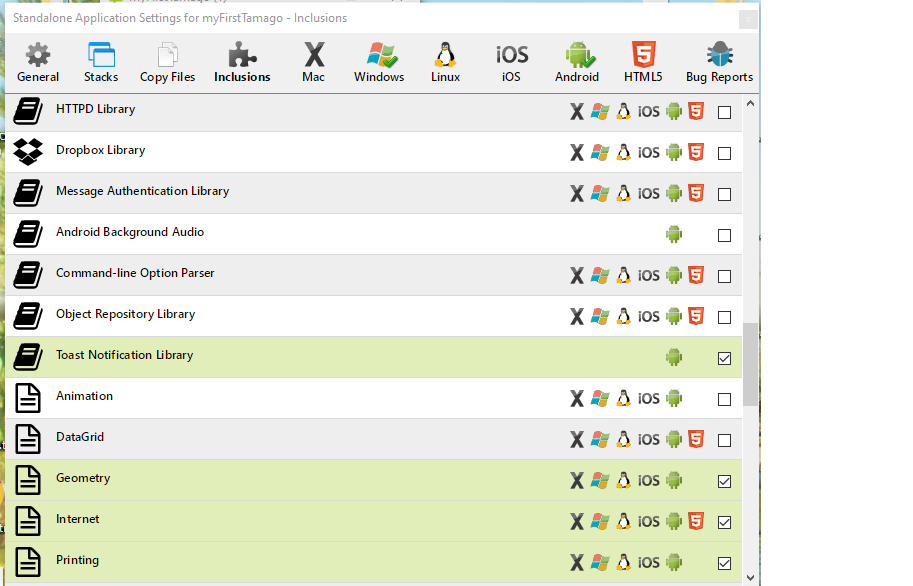Open the HTML5 settings pane

click(x=643, y=62)
